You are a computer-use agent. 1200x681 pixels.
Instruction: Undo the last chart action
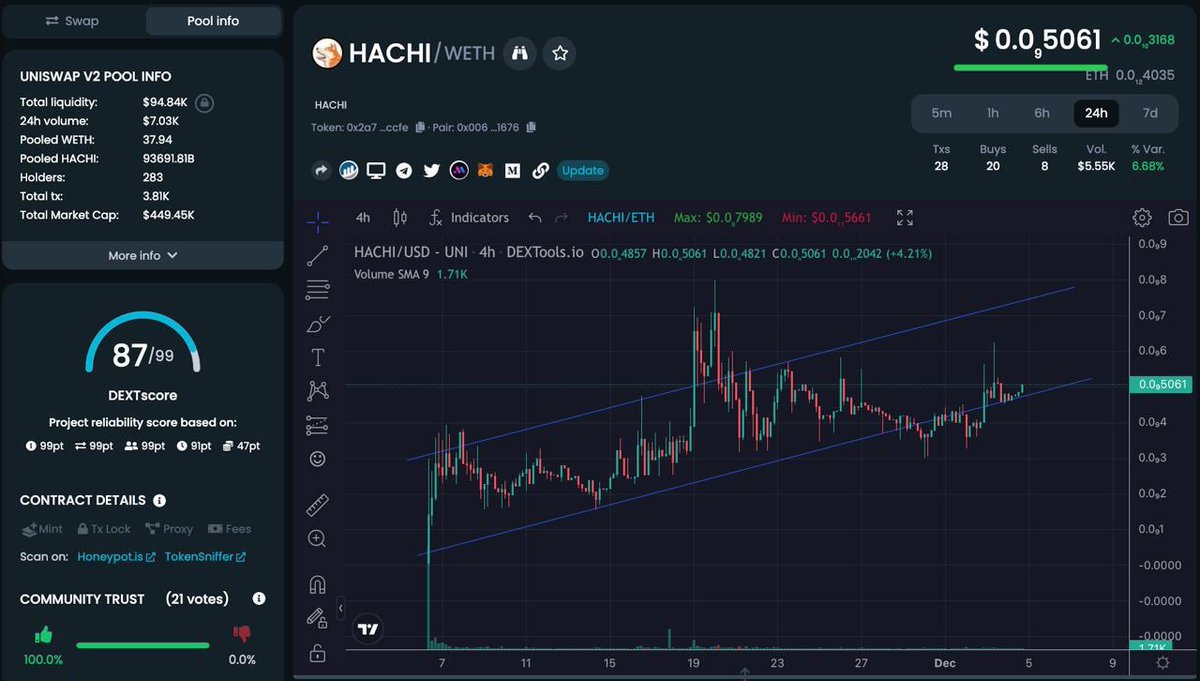tap(534, 217)
